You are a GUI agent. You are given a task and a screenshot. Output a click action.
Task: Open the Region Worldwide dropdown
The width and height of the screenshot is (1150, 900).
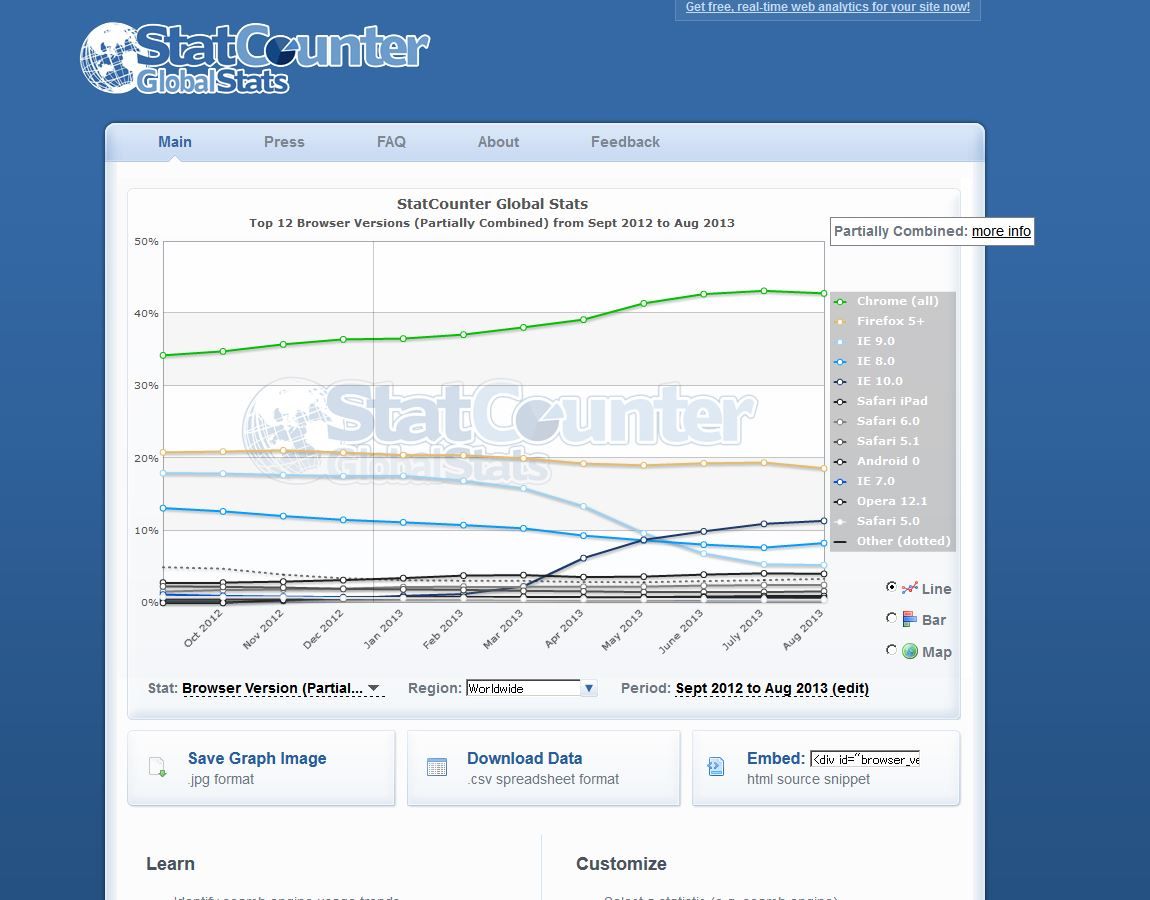[x=530, y=687]
